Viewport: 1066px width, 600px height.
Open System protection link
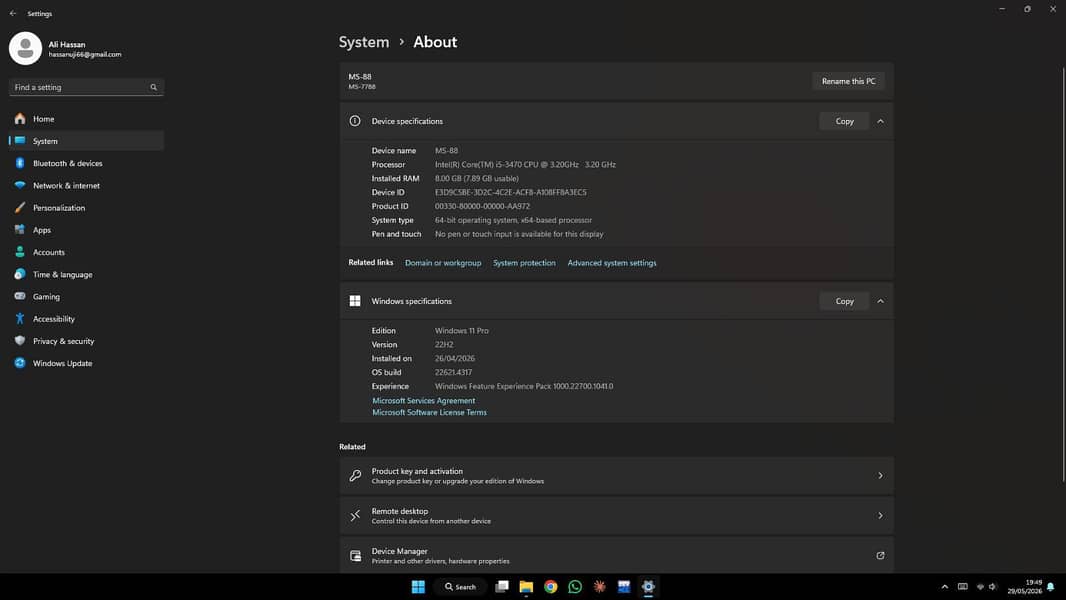(524, 263)
